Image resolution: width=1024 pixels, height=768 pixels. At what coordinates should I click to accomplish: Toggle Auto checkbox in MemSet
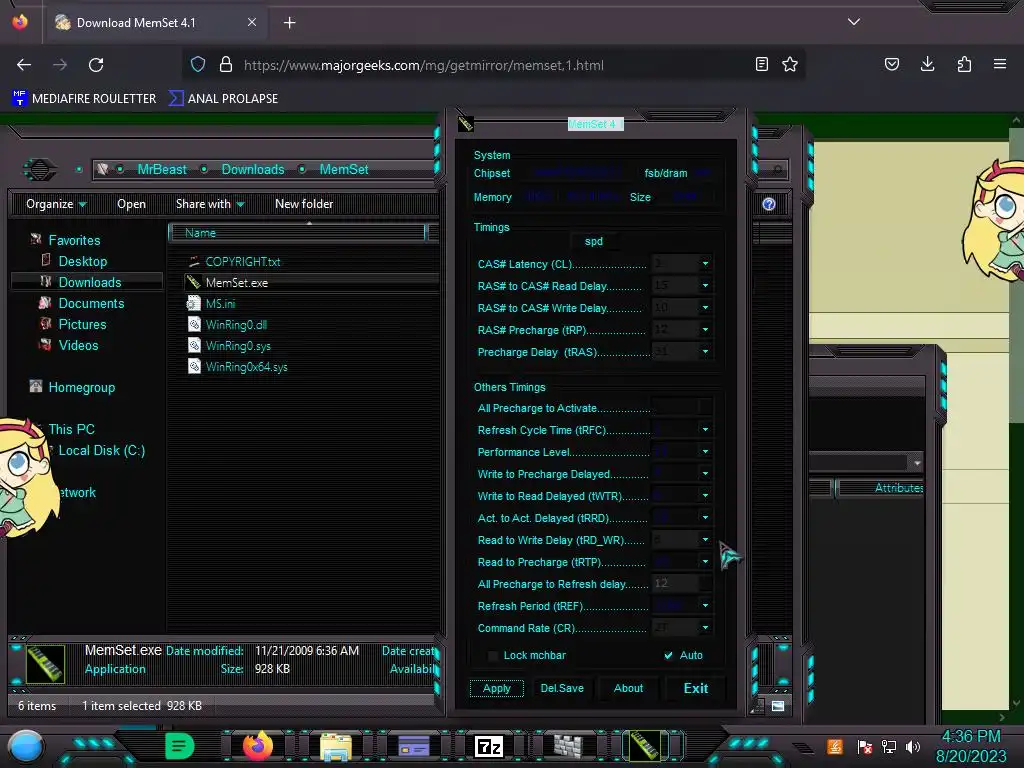pyautogui.click(x=668, y=656)
